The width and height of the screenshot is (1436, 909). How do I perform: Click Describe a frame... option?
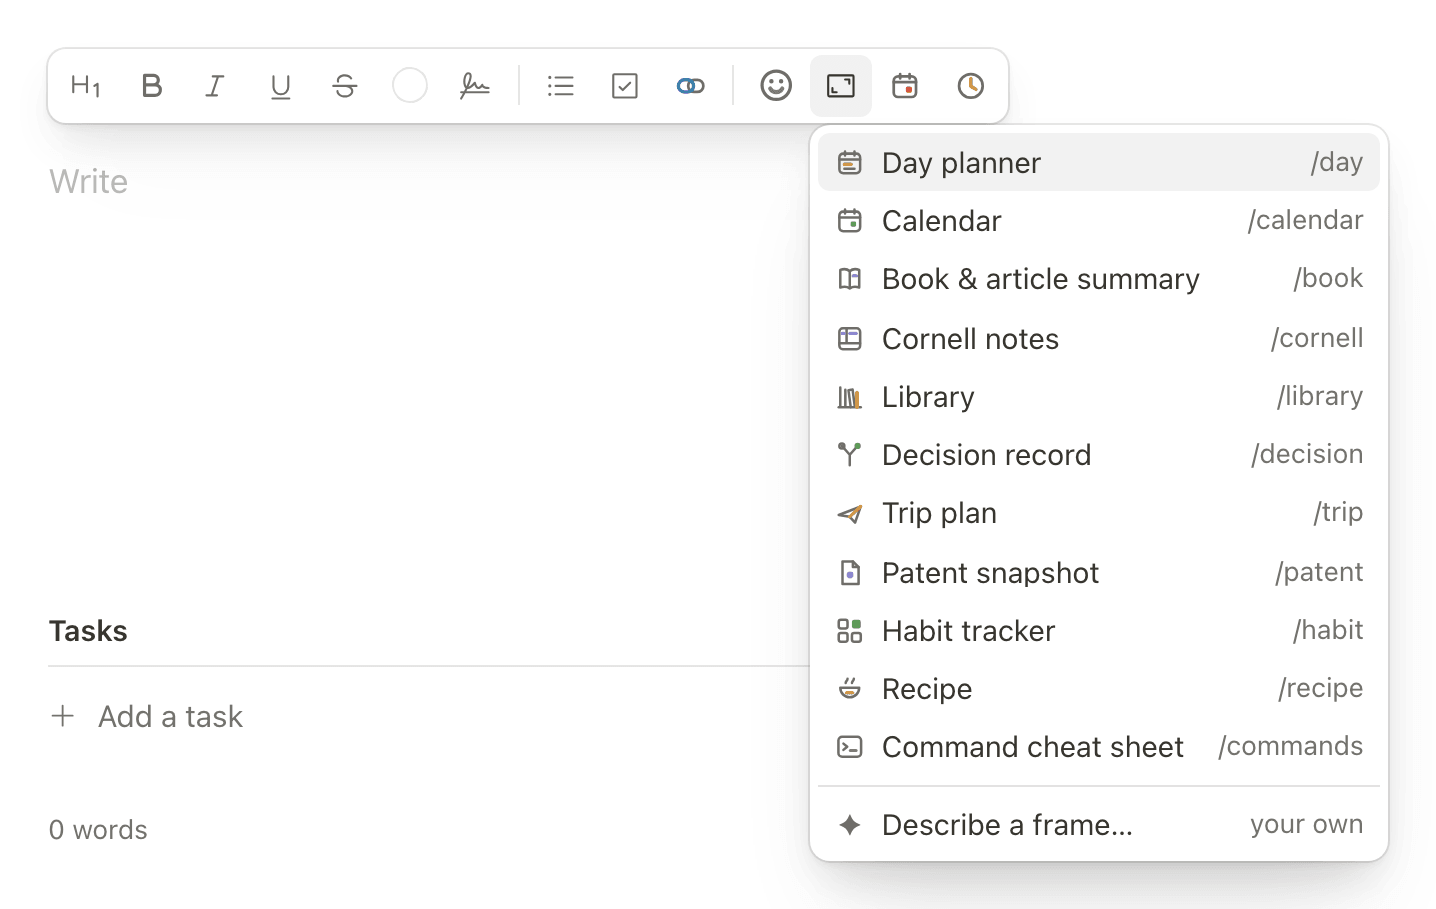click(x=1099, y=825)
